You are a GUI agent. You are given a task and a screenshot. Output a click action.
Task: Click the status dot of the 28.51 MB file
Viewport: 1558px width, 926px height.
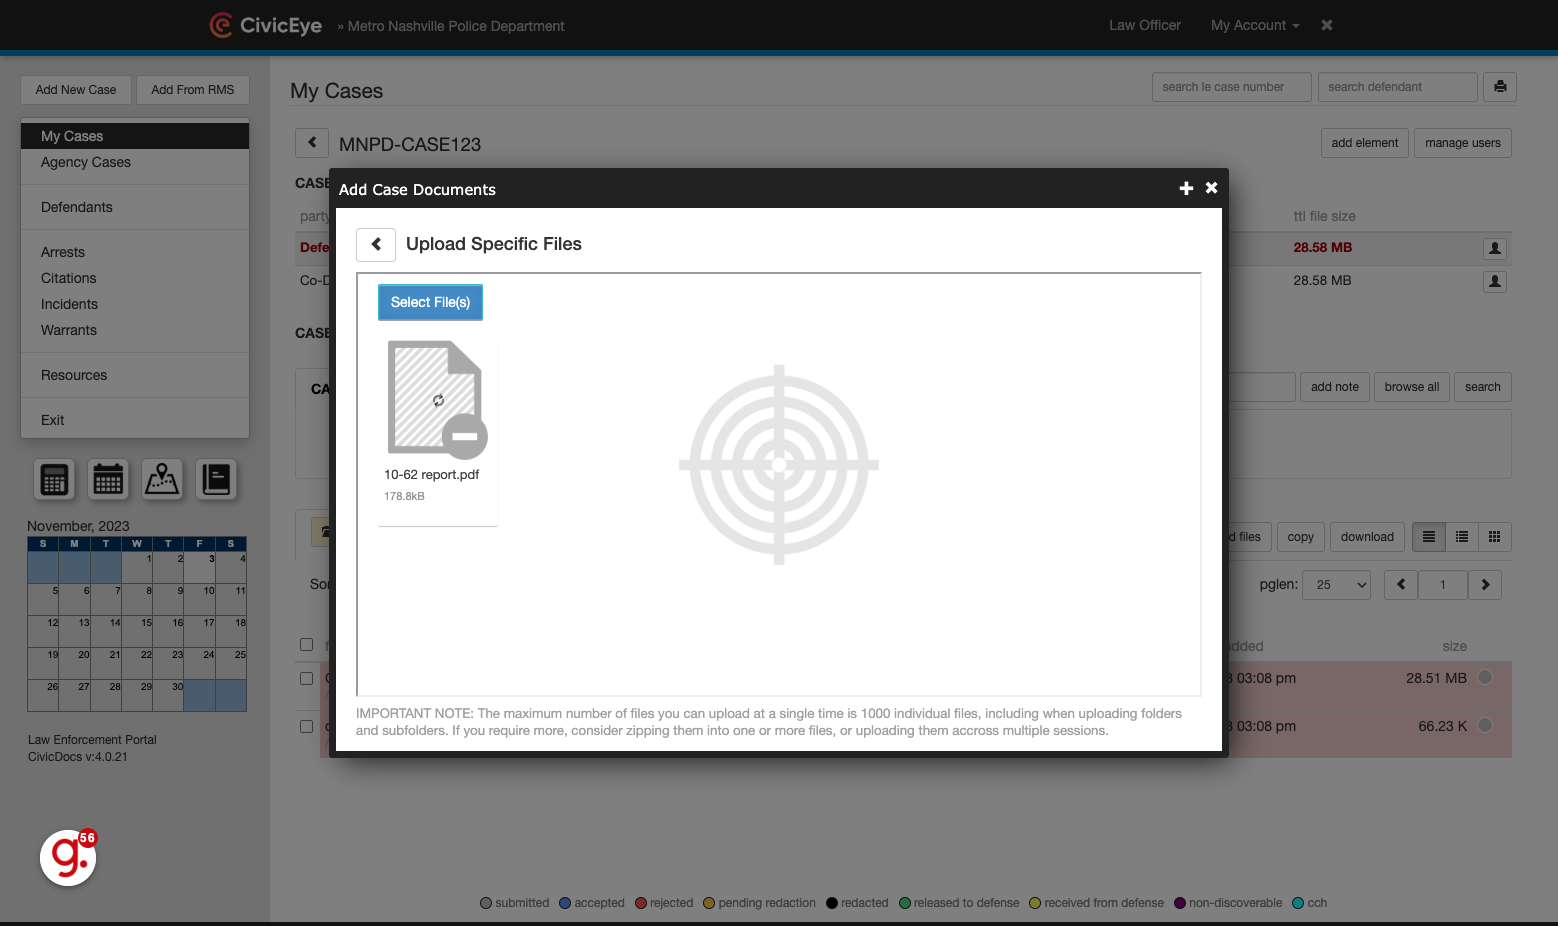pyautogui.click(x=1486, y=677)
